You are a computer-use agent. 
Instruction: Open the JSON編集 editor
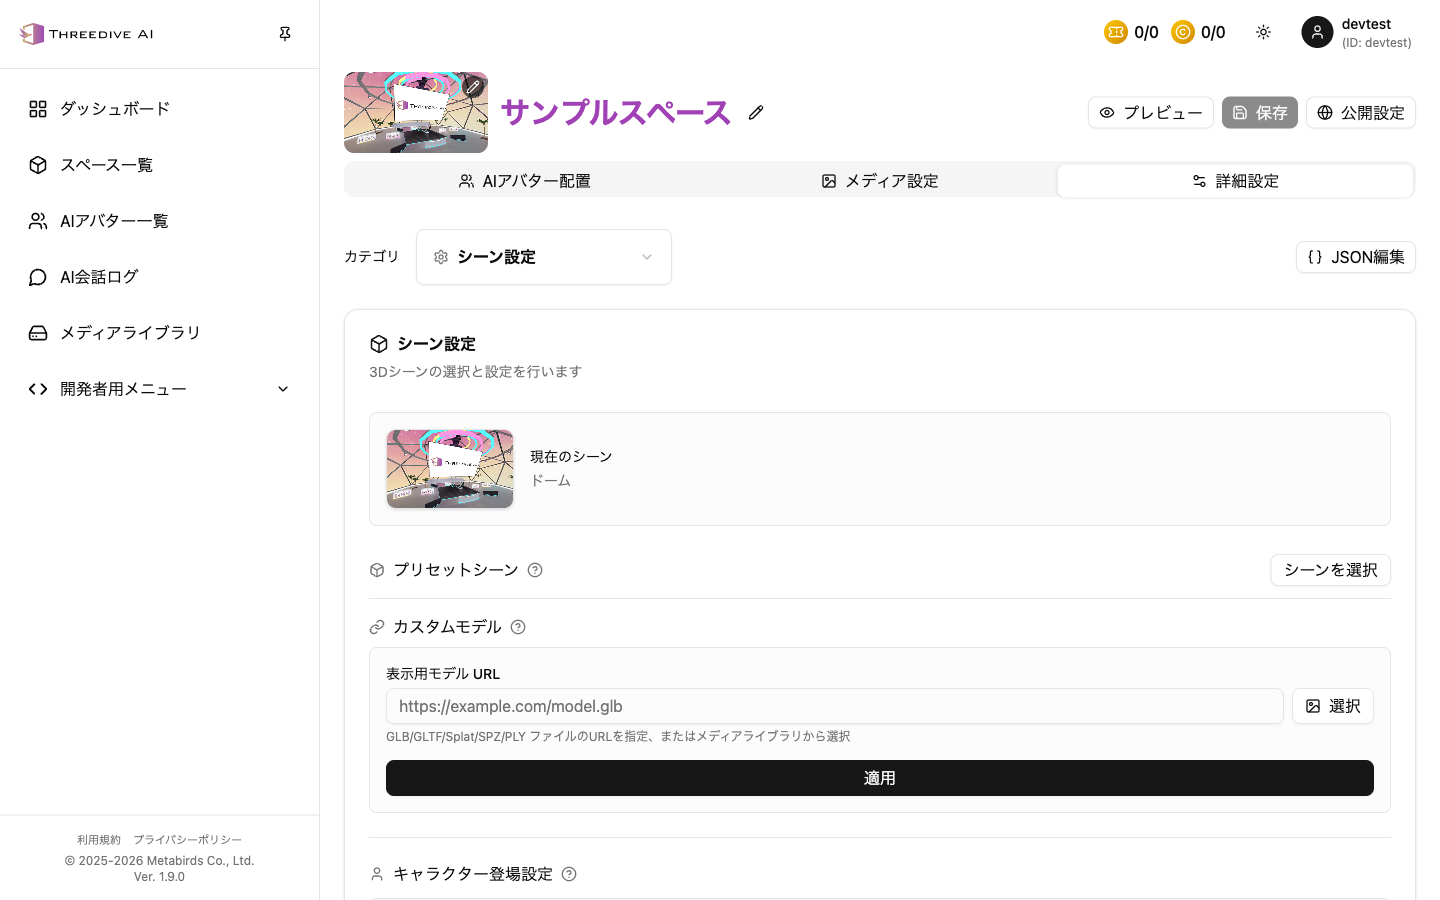tap(1356, 257)
